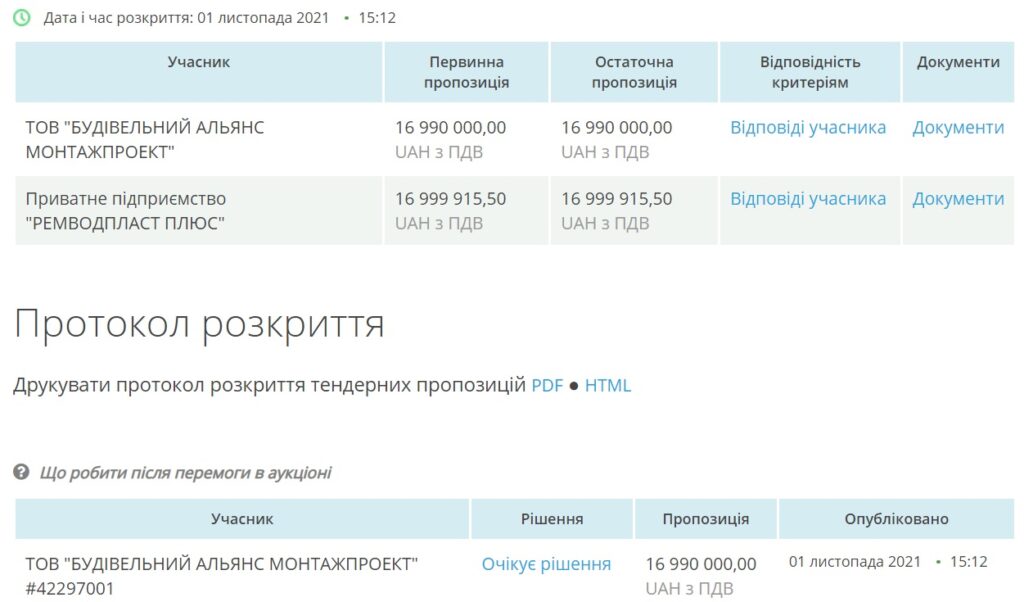Open Документи link for БУДІВЕЛЬНИЙ АЛЬЯНС МОНТАЖПРОЕКТ
The height and width of the screenshot is (602, 1024).
tap(958, 128)
